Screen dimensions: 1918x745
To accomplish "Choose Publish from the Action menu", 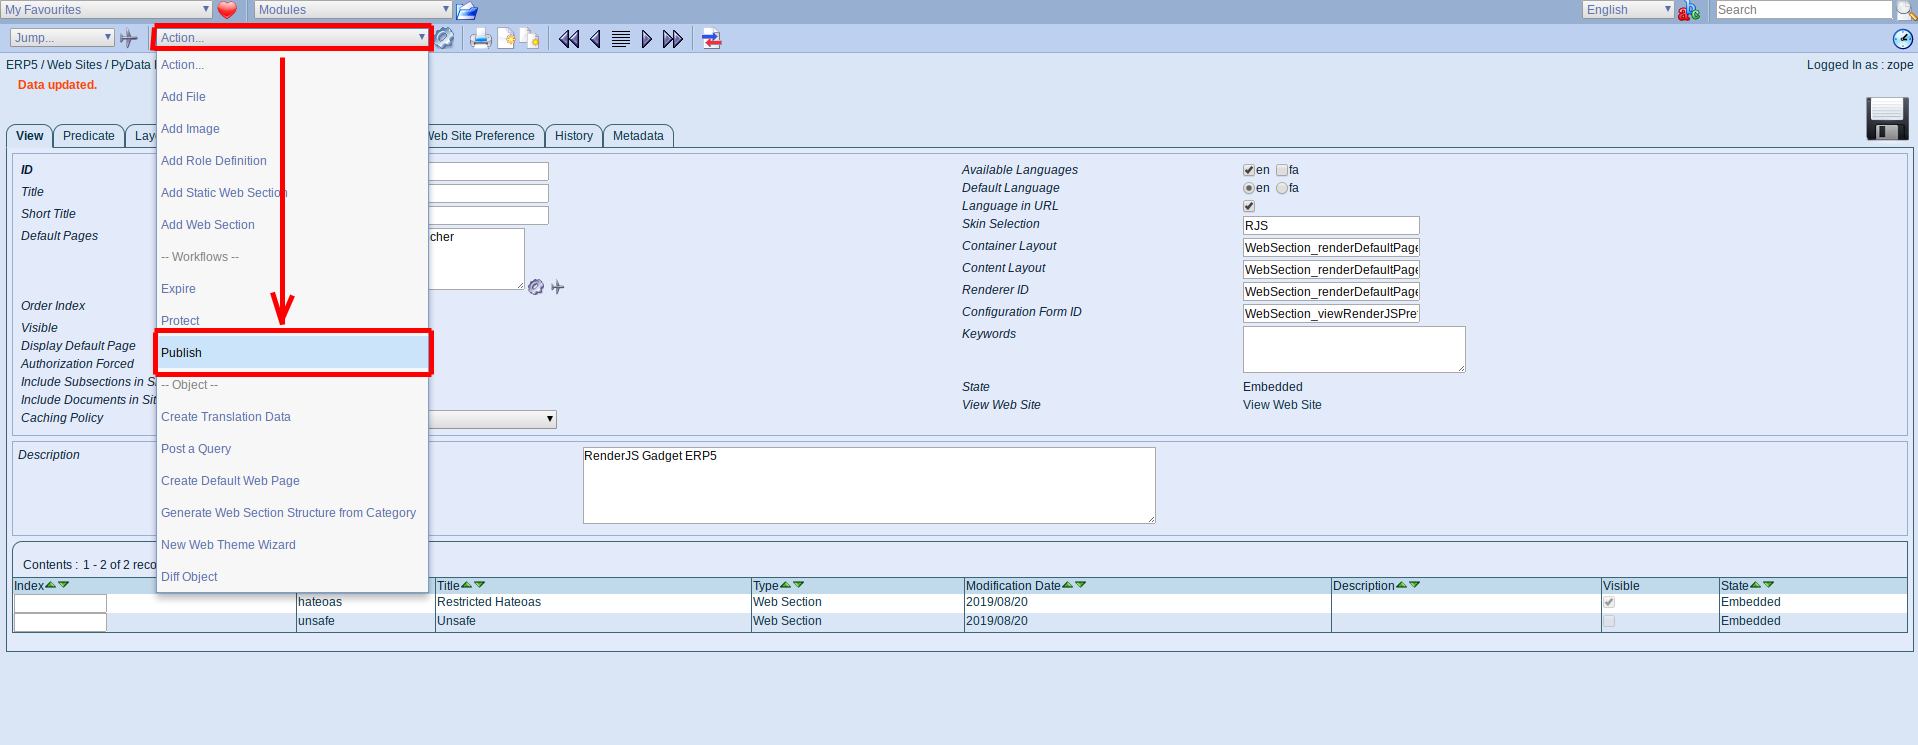I will coord(292,353).
